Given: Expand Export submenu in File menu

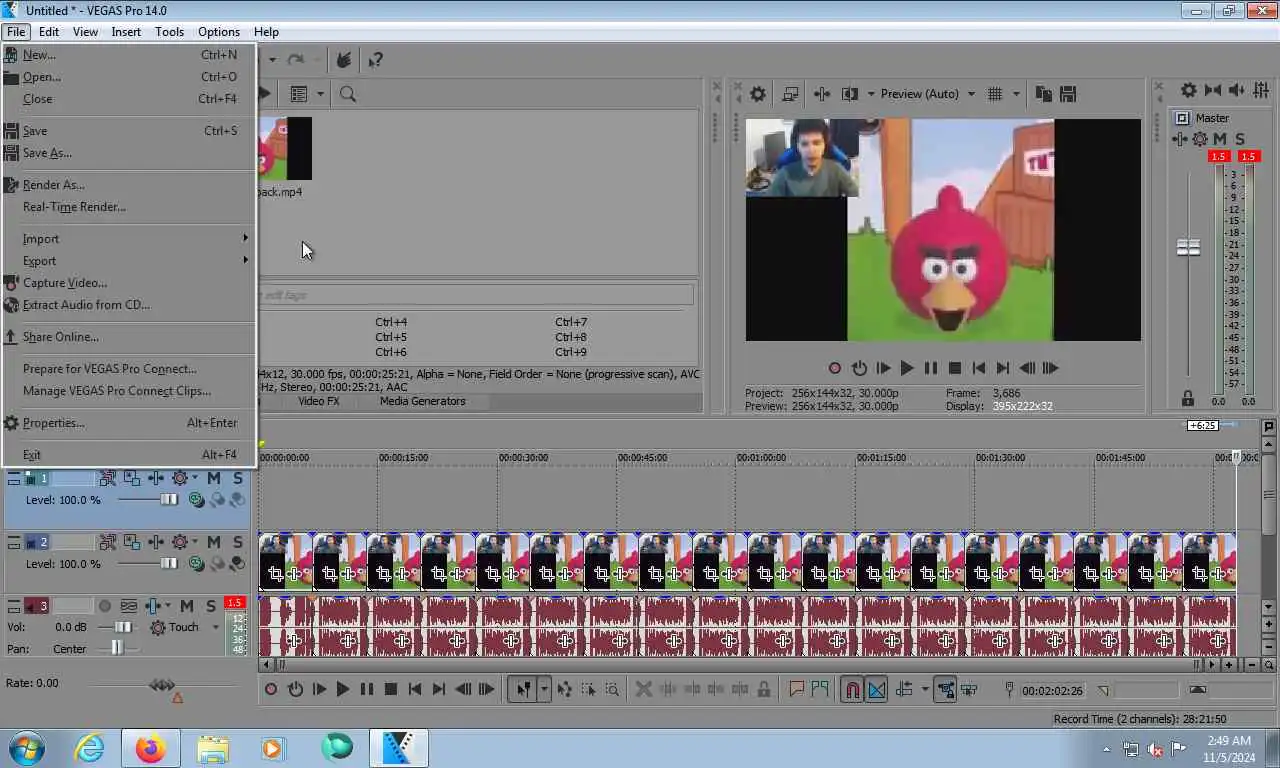Looking at the screenshot, I should point(130,261).
